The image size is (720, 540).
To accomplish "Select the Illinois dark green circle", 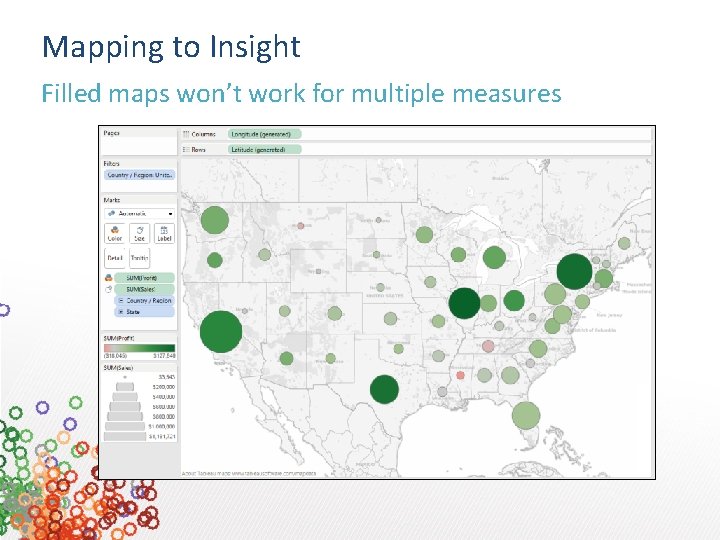I will coord(464,303).
